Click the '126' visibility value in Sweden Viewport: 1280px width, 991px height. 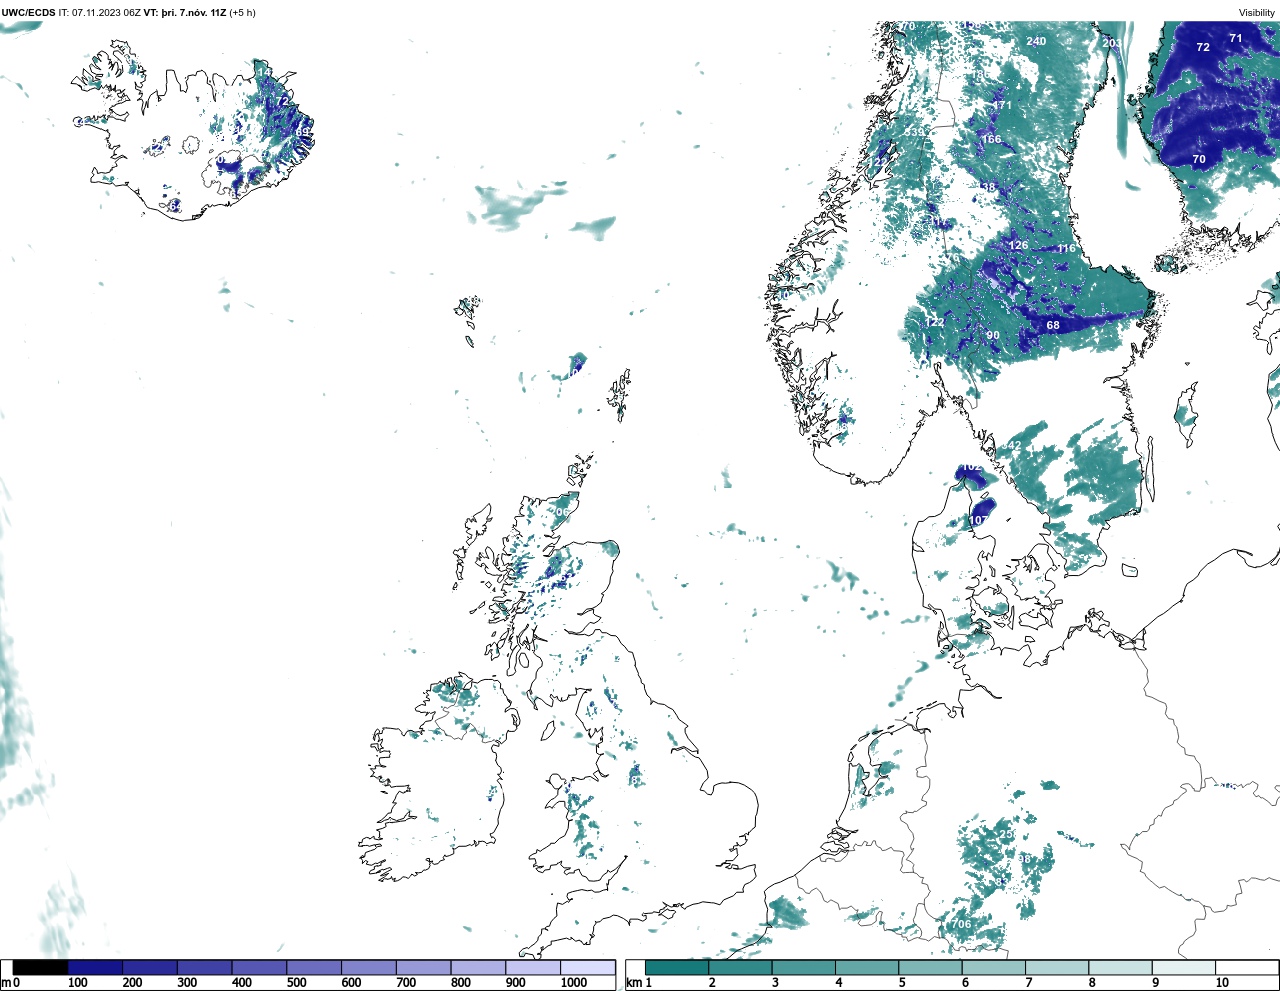(1018, 245)
